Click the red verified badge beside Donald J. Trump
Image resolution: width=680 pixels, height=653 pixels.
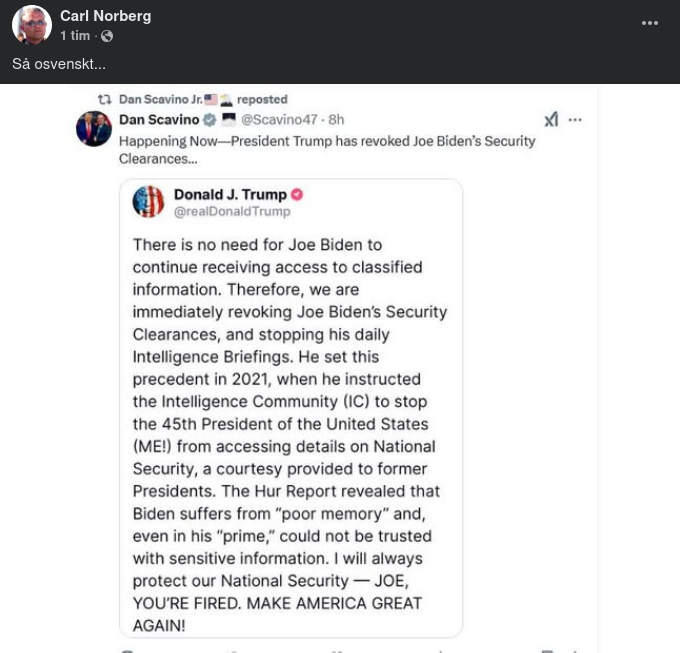point(297,194)
